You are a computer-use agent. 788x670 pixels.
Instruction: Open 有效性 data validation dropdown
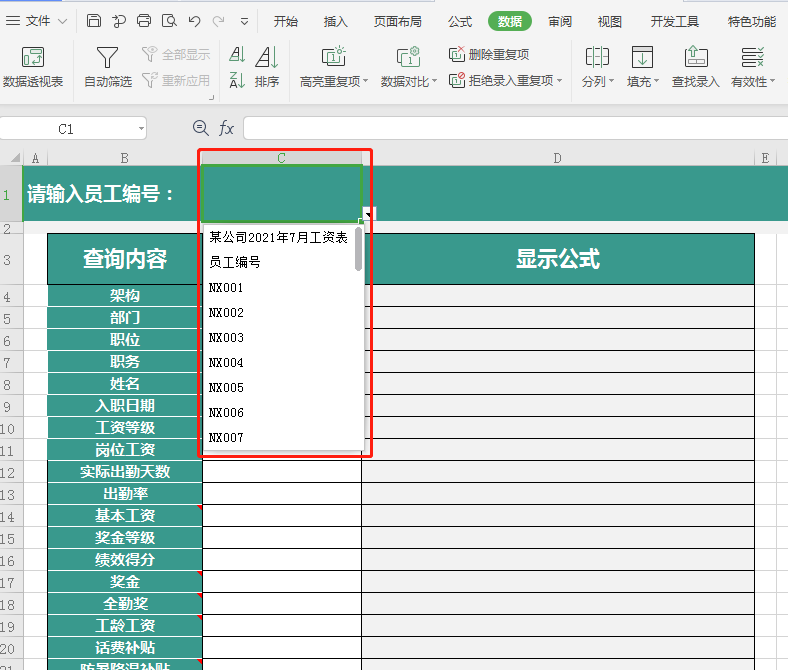click(x=753, y=67)
